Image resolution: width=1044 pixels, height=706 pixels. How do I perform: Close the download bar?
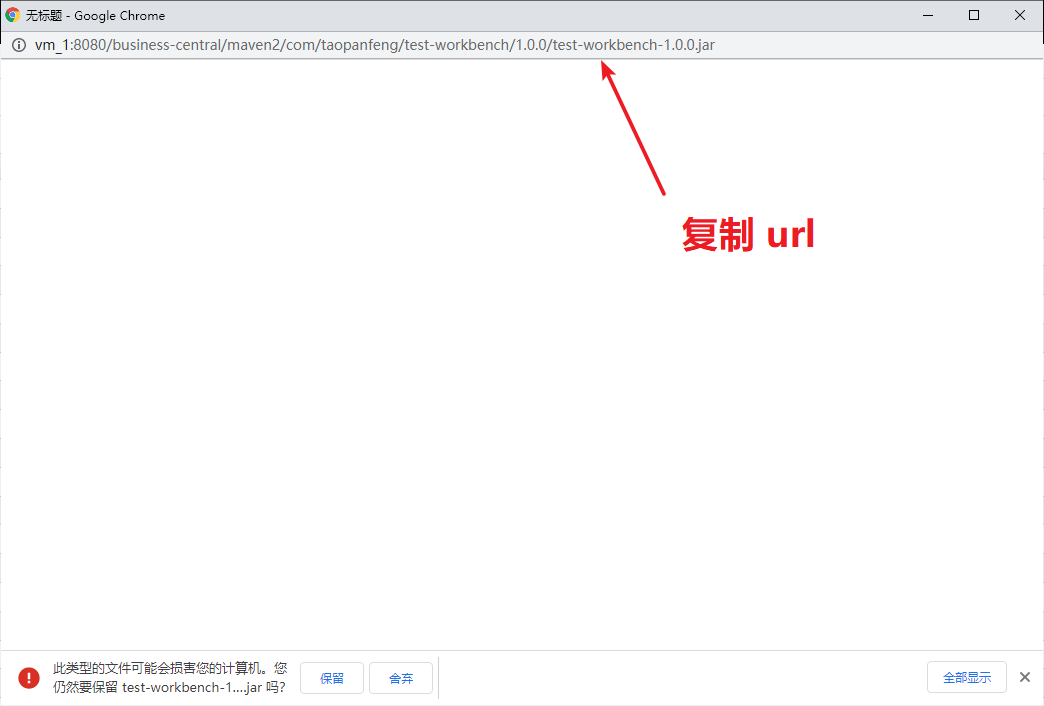(1025, 677)
